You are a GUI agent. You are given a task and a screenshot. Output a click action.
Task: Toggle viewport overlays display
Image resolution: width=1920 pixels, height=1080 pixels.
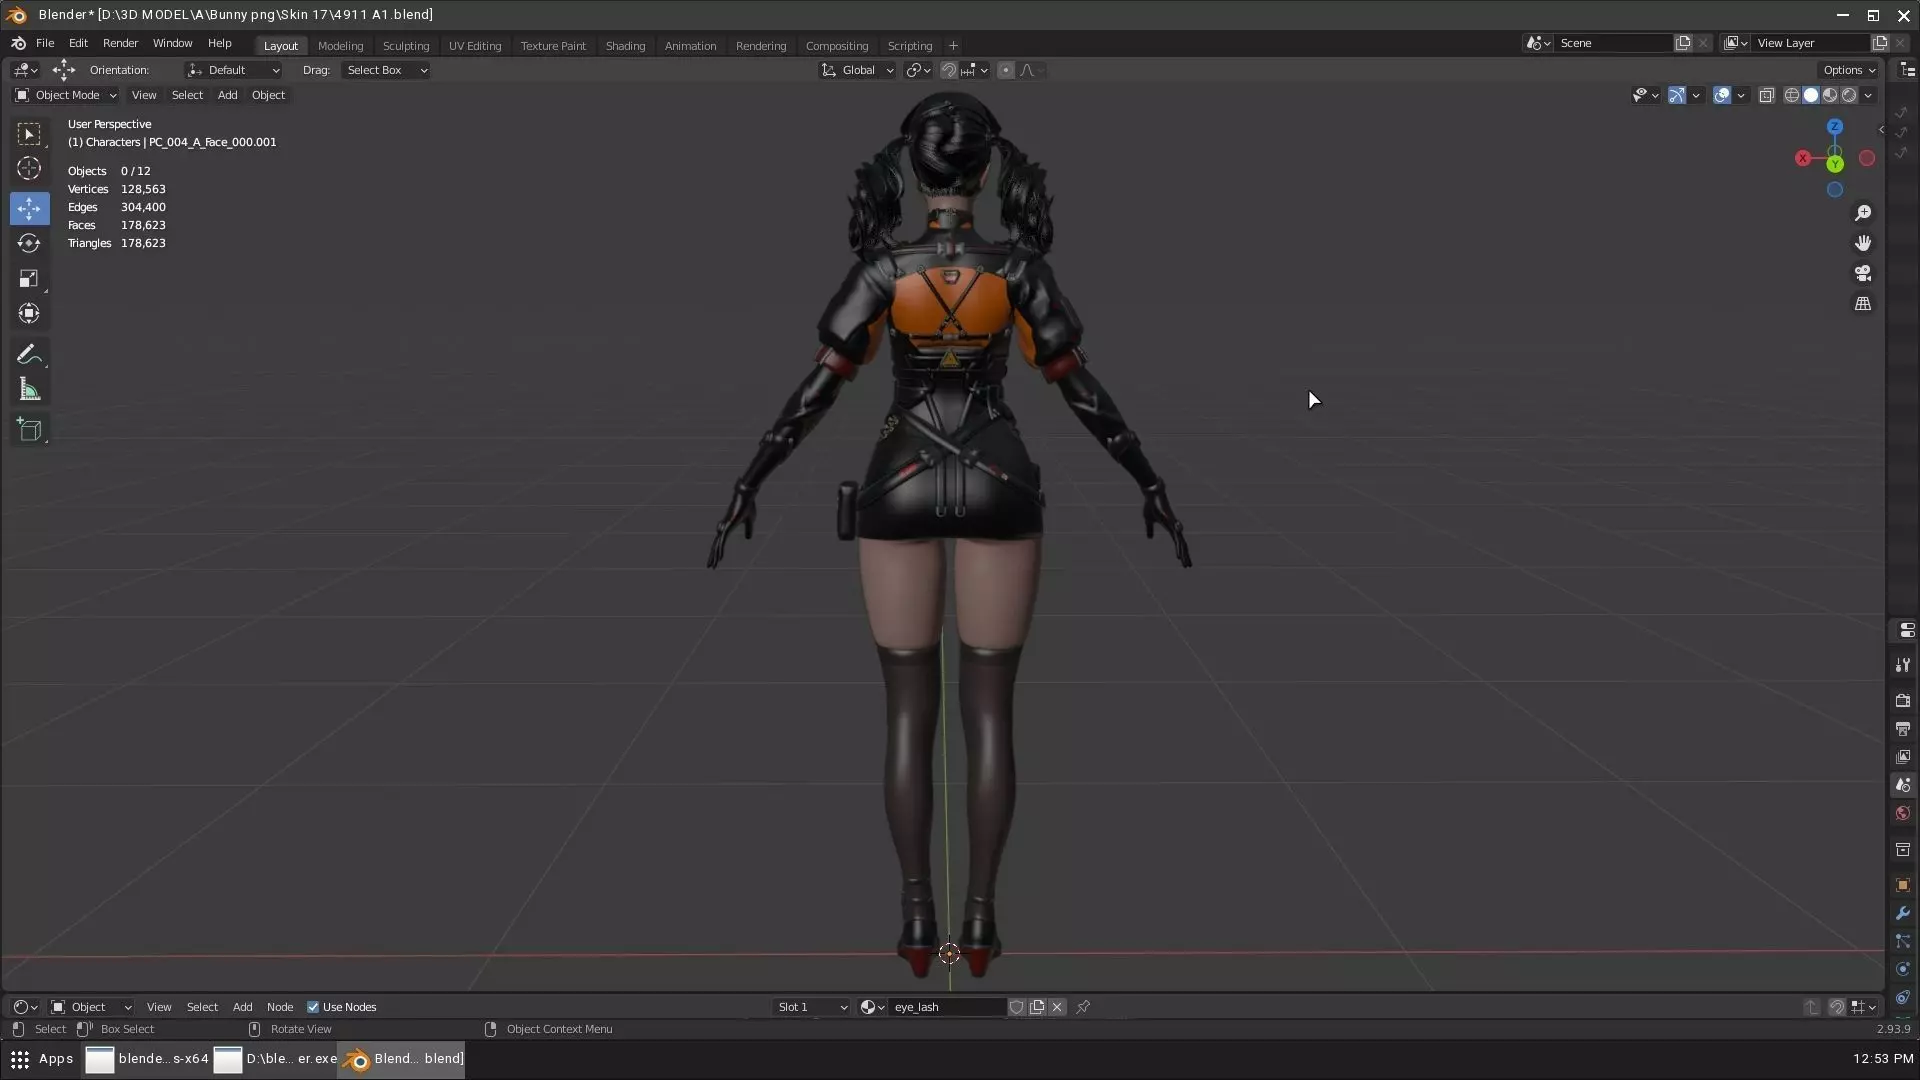click(x=1722, y=95)
